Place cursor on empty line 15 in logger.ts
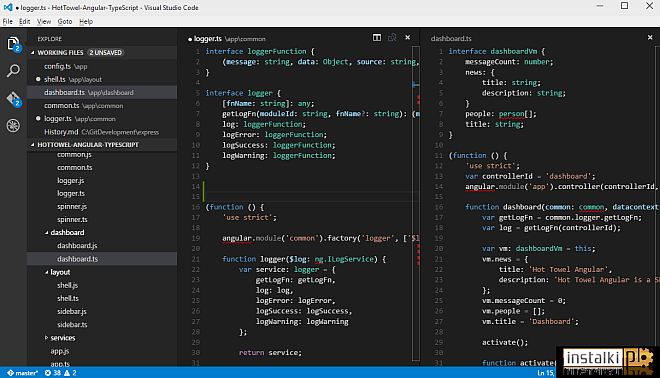 tap(311, 197)
